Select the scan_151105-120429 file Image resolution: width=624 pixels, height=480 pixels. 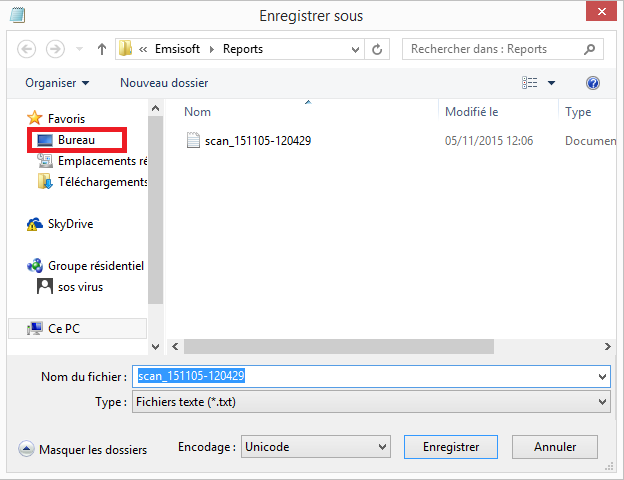point(257,141)
